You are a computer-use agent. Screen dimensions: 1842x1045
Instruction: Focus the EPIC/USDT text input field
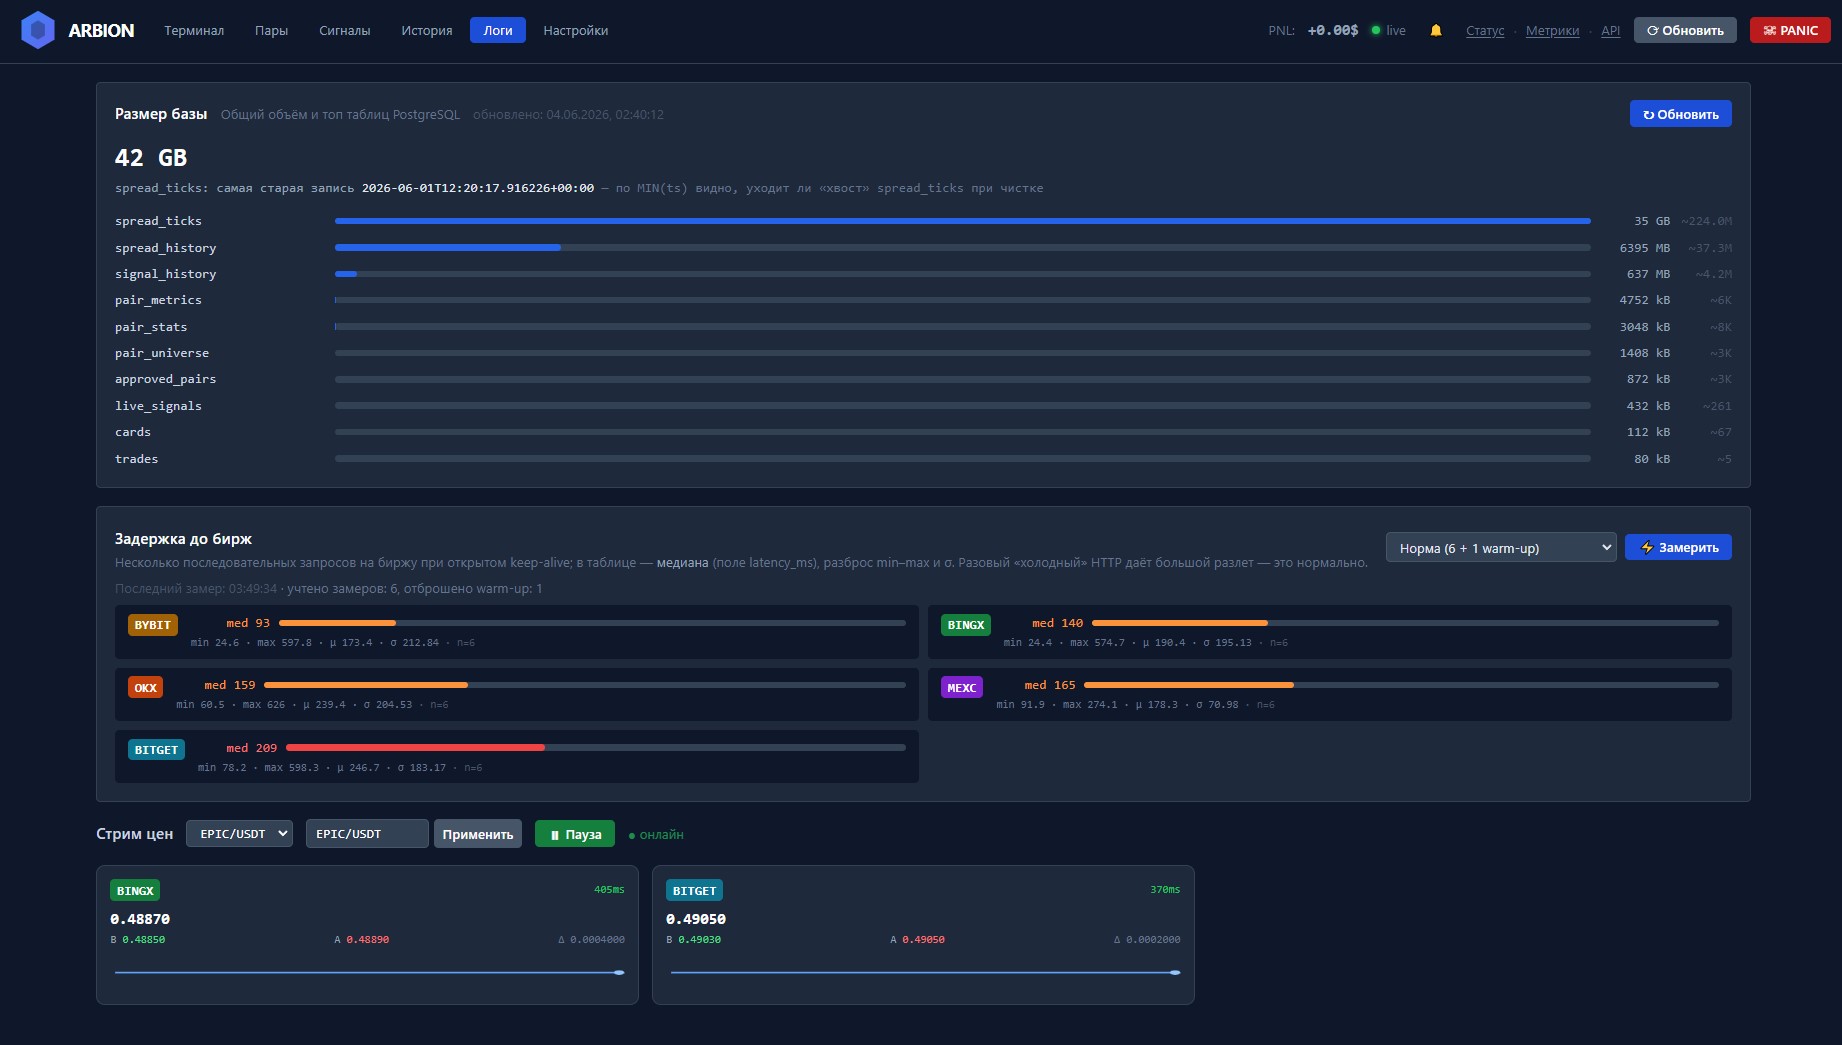[x=367, y=833]
